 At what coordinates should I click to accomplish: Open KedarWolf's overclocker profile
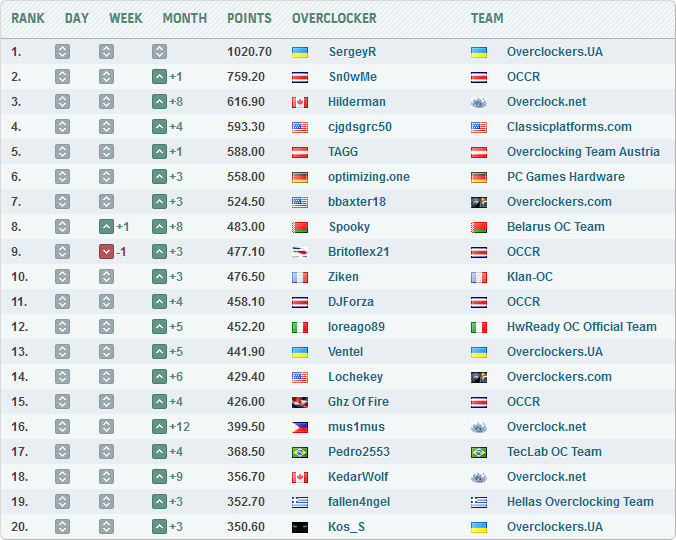pos(358,477)
